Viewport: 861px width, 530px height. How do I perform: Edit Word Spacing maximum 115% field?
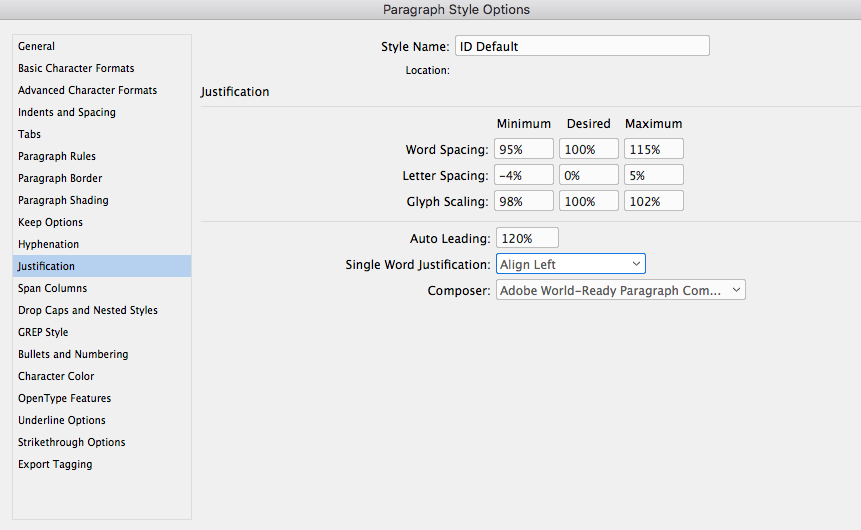[x=653, y=149]
